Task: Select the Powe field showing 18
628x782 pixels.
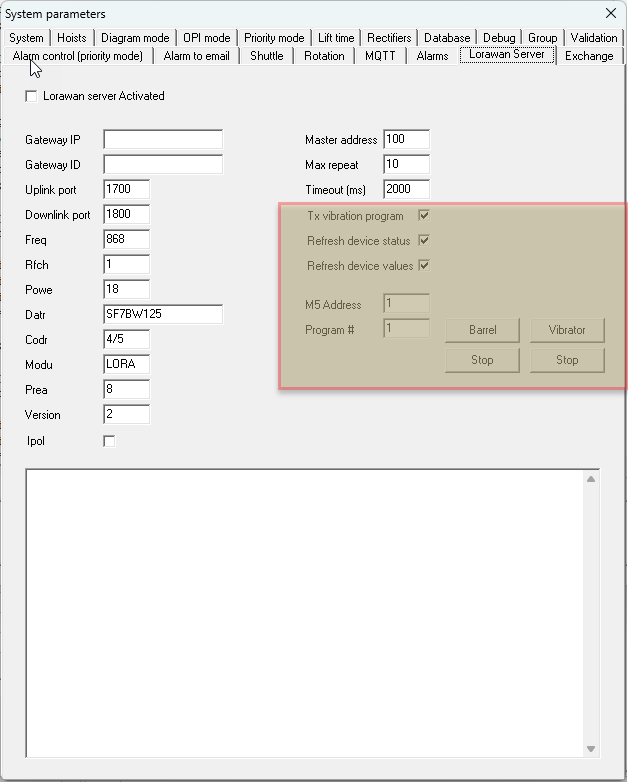Action: (127, 289)
